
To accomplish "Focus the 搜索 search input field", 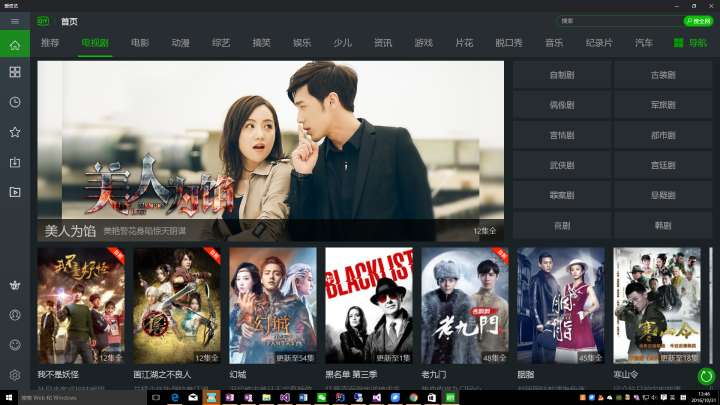I will (x=620, y=21).
